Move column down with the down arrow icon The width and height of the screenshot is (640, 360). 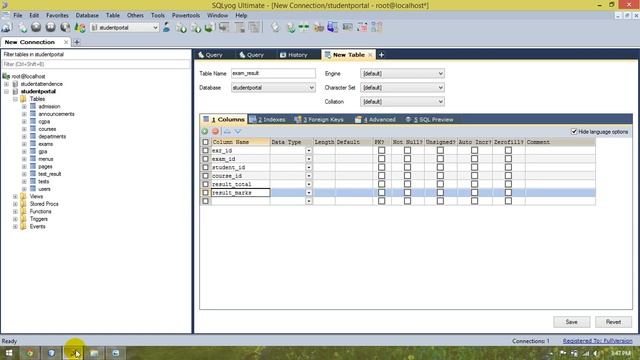click(x=238, y=131)
